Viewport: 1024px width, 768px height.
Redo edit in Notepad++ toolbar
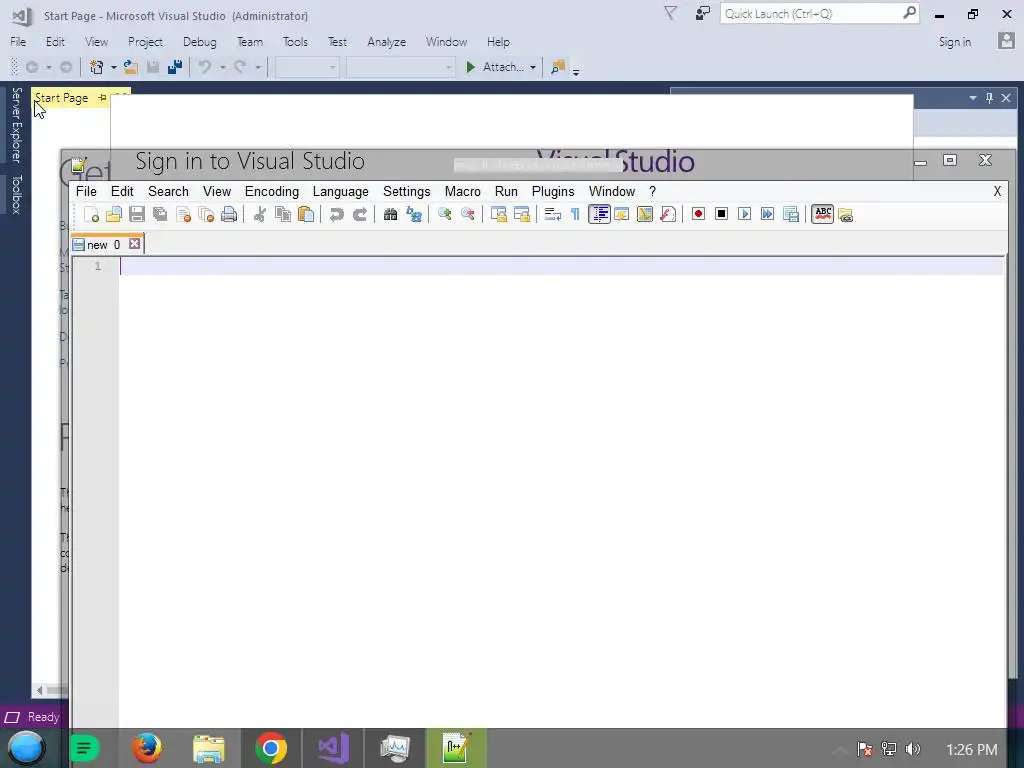[360, 214]
